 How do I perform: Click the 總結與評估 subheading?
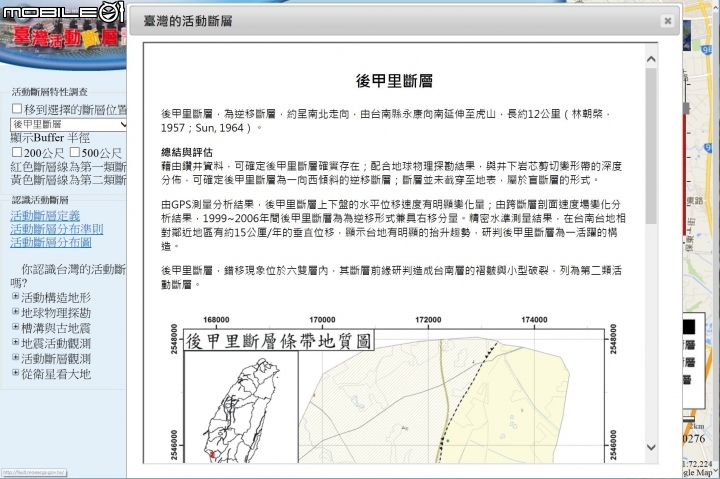click(187, 152)
